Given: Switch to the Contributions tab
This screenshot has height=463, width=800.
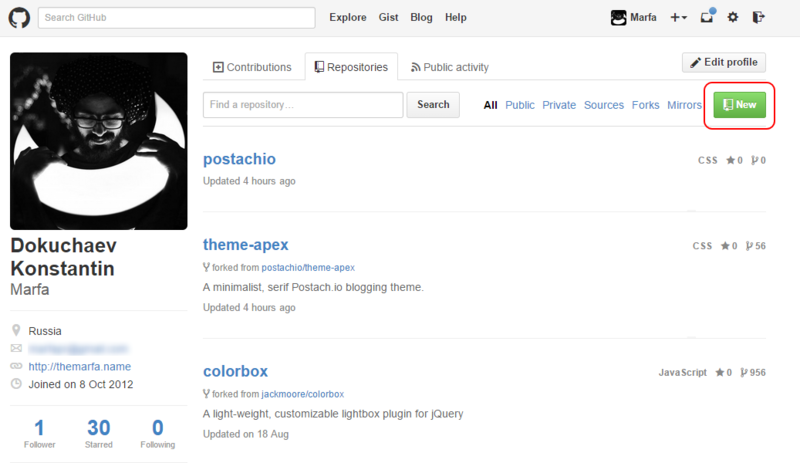Looking at the screenshot, I should [x=252, y=67].
